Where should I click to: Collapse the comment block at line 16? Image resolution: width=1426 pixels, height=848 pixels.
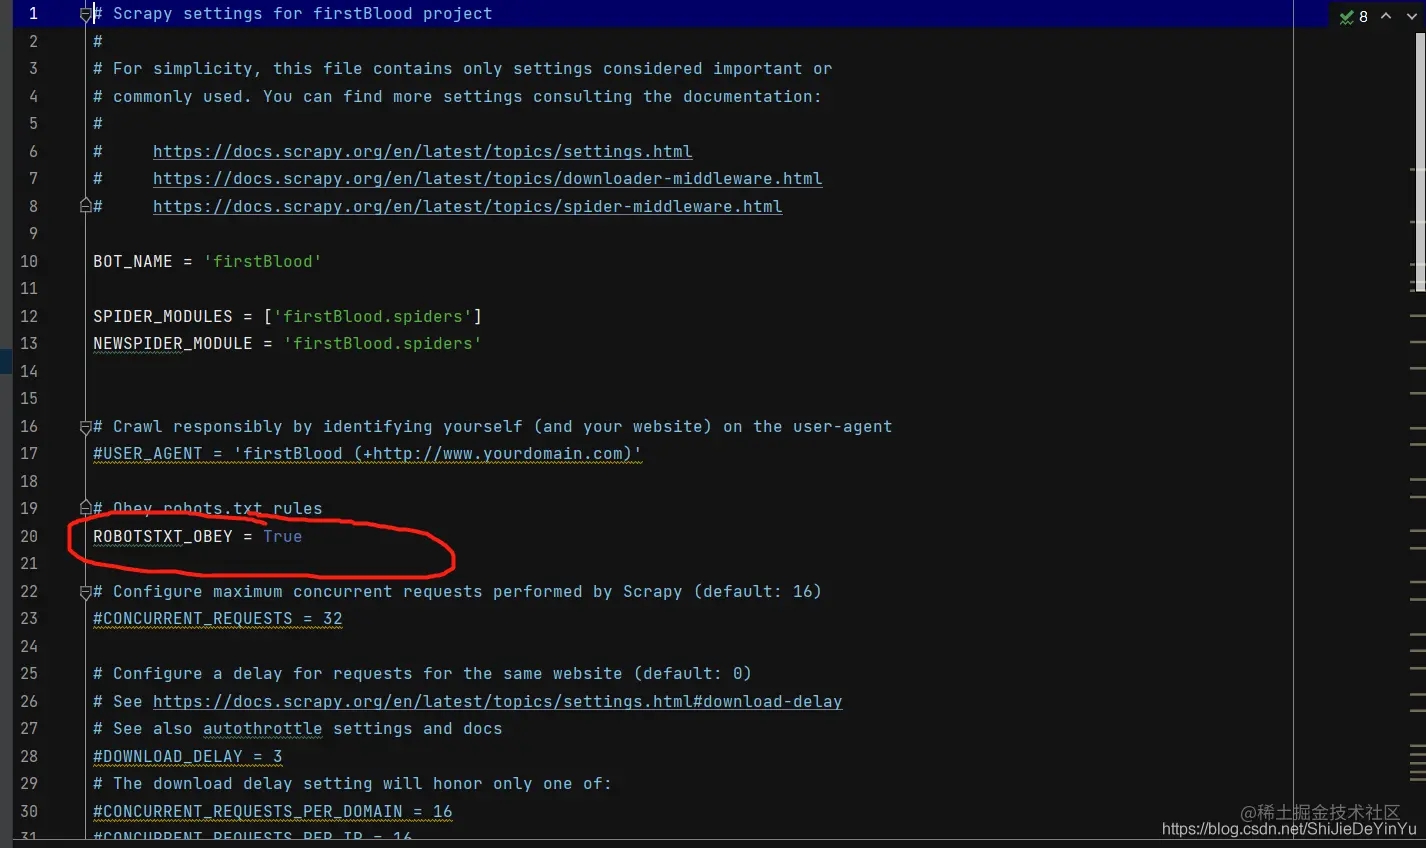(x=86, y=427)
